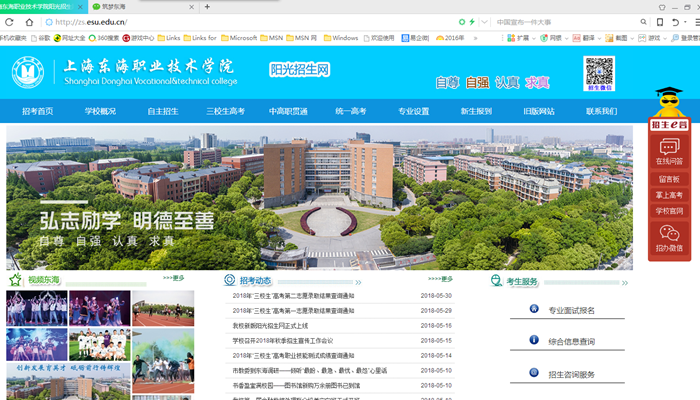Click the 招生微信 QR code
The image size is (700, 400).
[599, 73]
